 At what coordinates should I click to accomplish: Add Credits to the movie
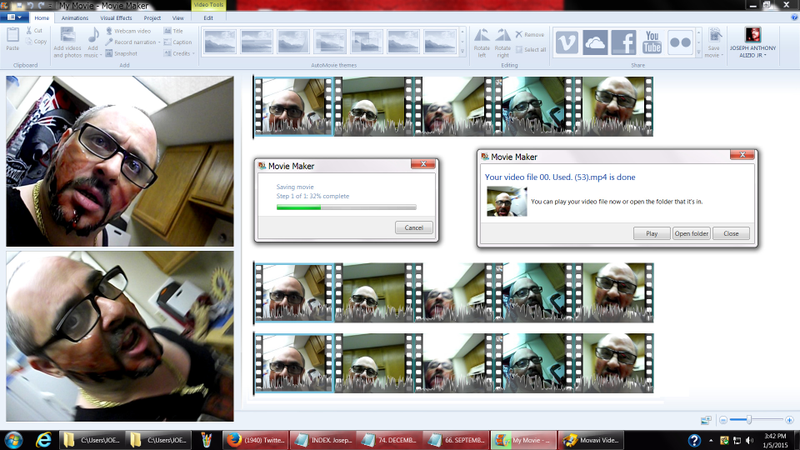[178, 53]
